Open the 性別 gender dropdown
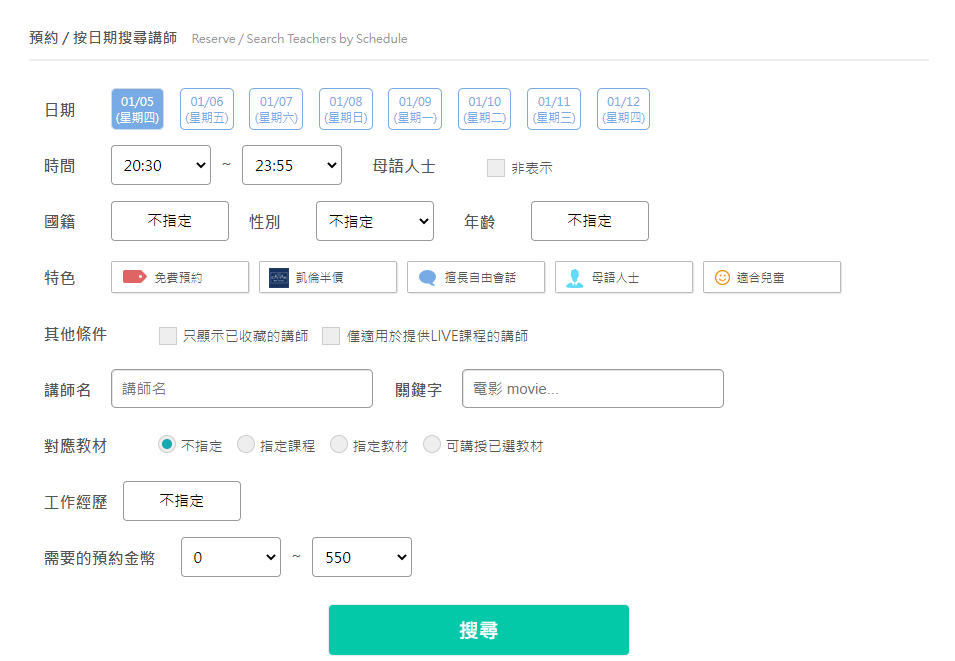Screen dimensions: 955x661 point(375,221)
